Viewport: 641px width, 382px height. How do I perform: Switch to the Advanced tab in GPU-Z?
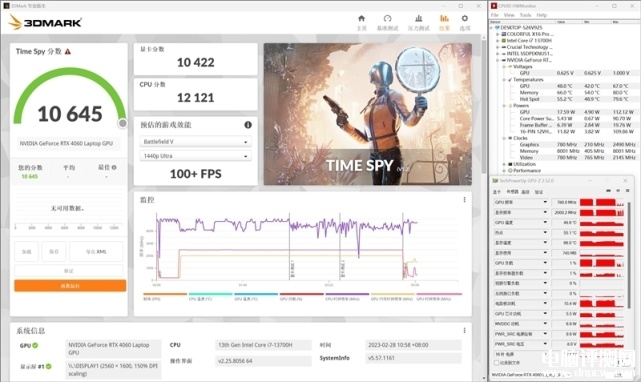[526, 192]
